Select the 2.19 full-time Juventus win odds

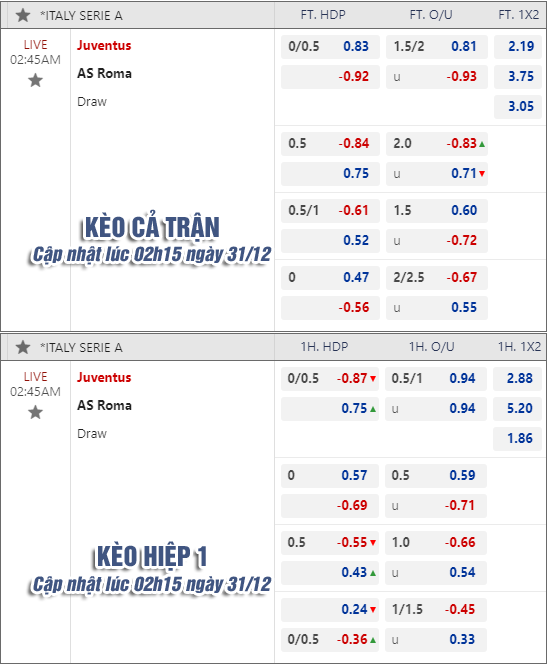pos(518,46)
